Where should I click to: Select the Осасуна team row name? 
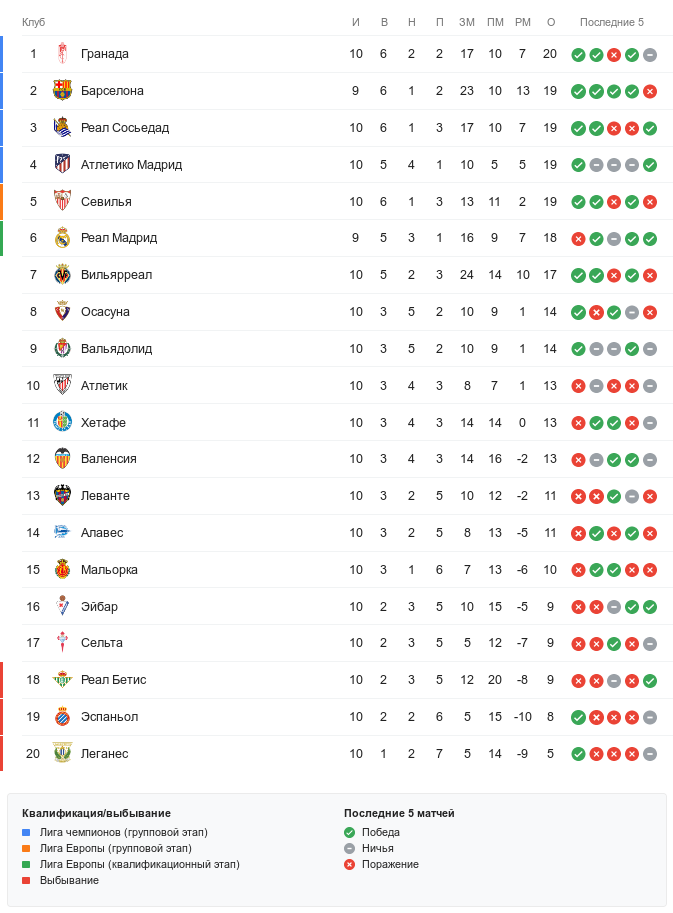point(105,312)
